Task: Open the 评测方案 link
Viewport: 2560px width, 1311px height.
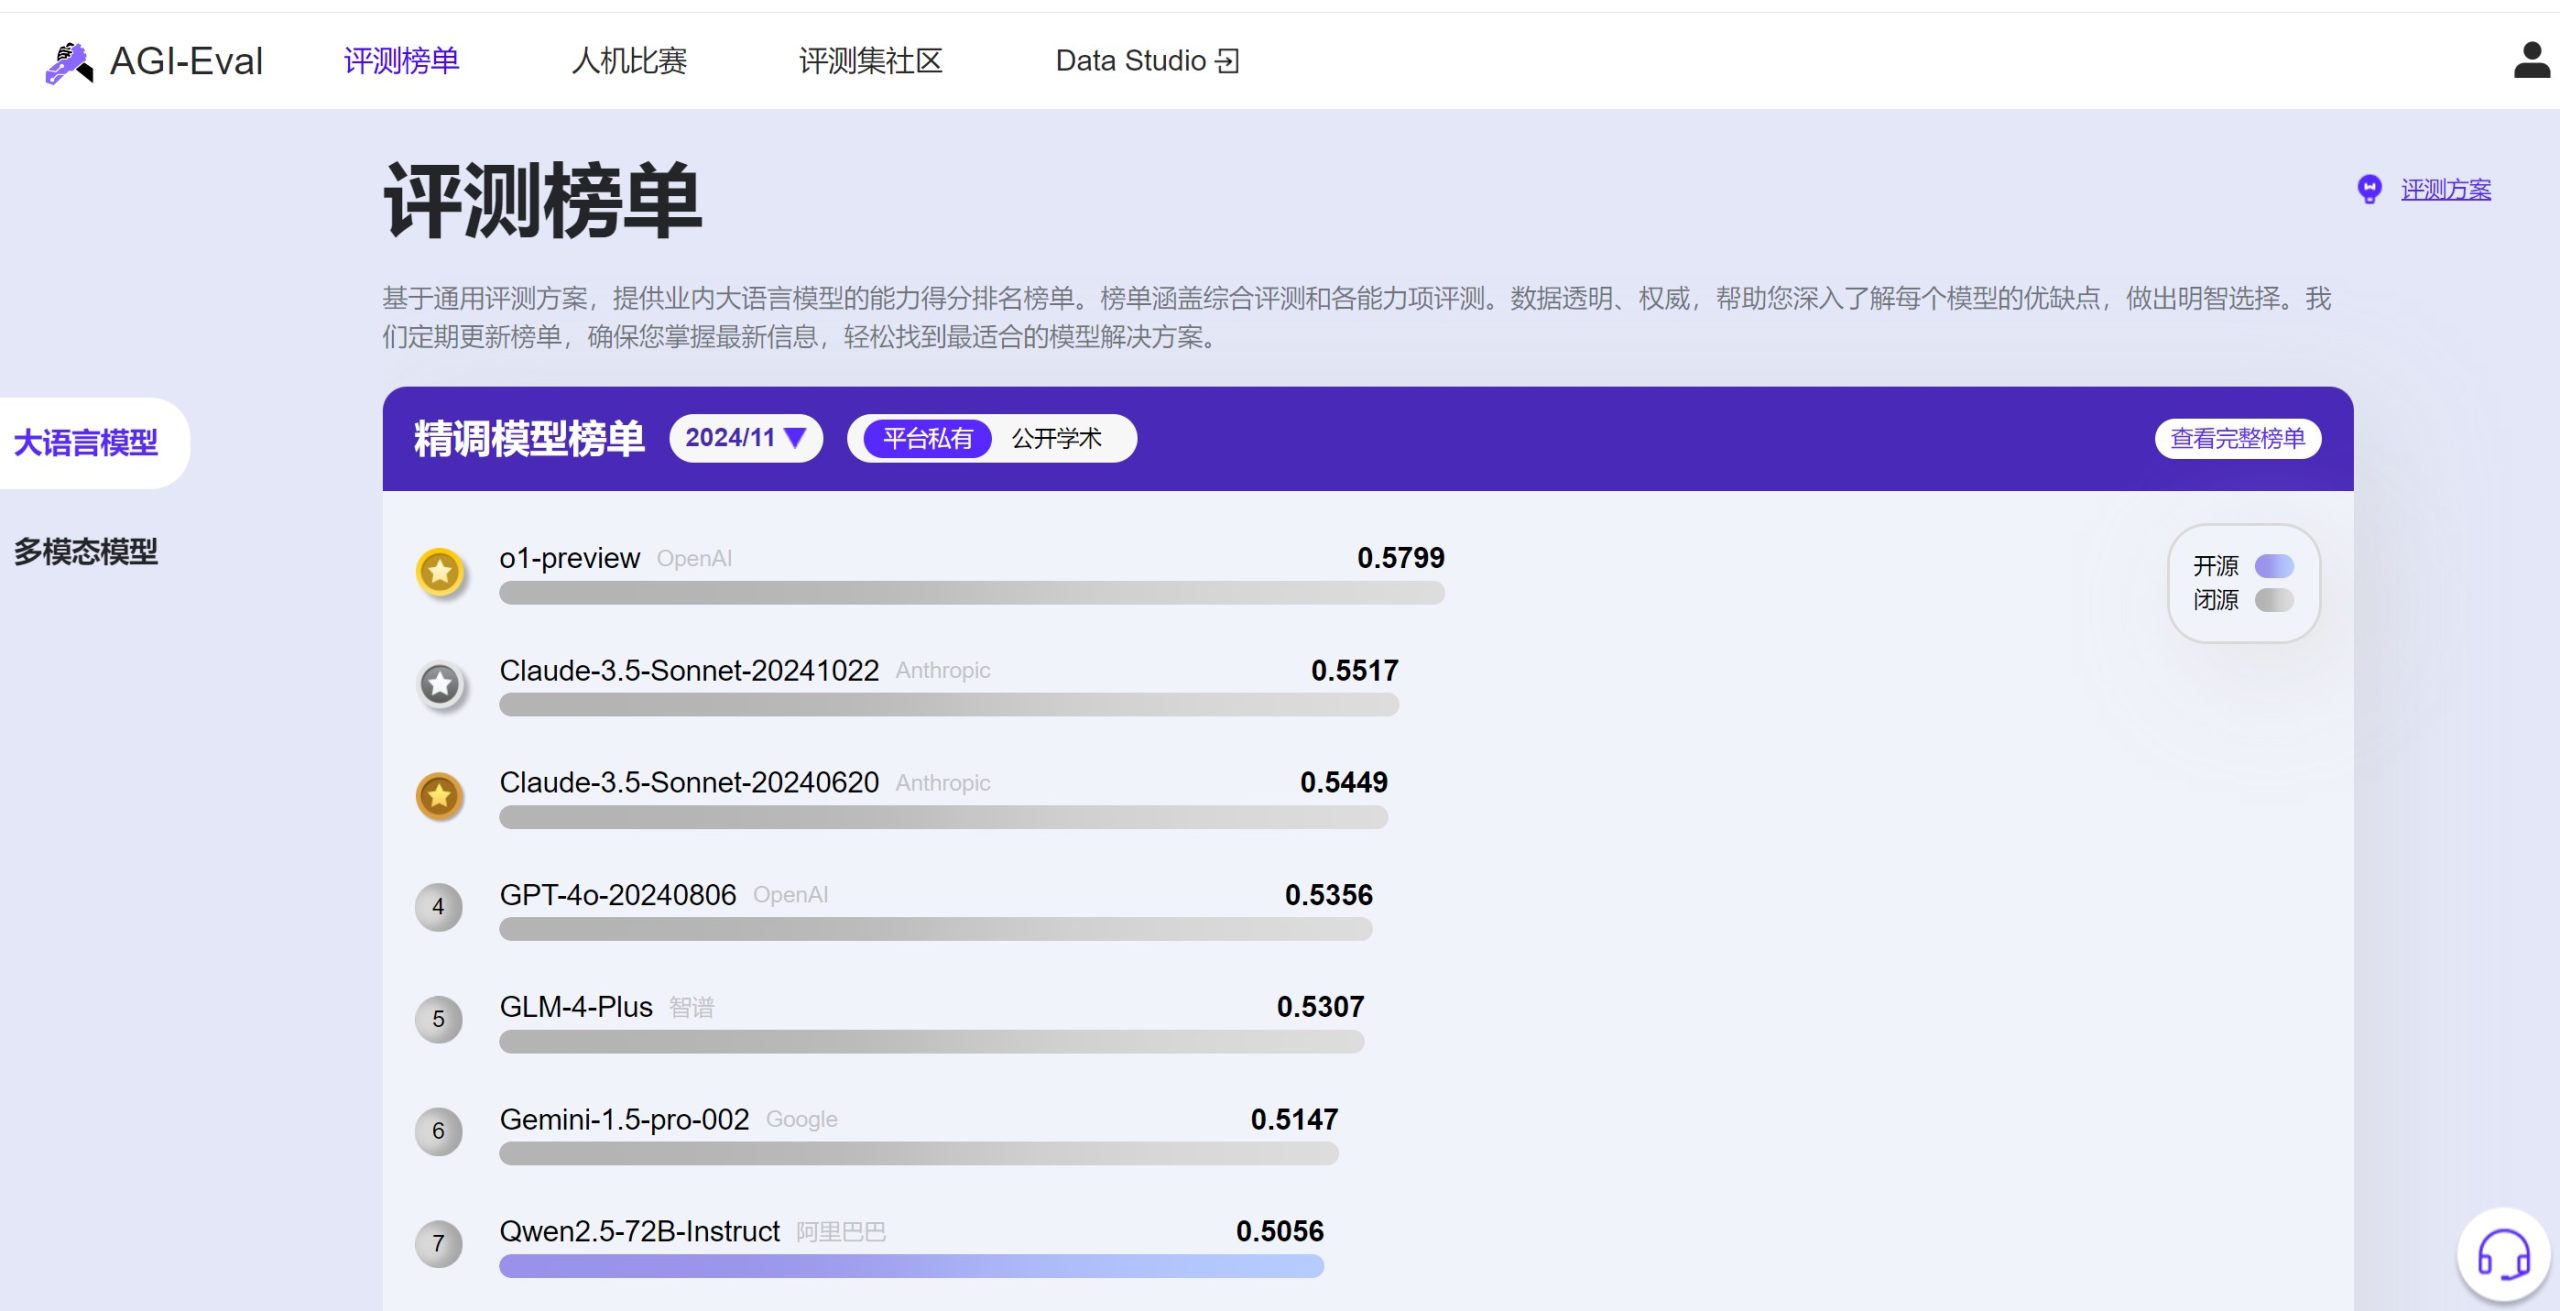Action: point(2445,189)
